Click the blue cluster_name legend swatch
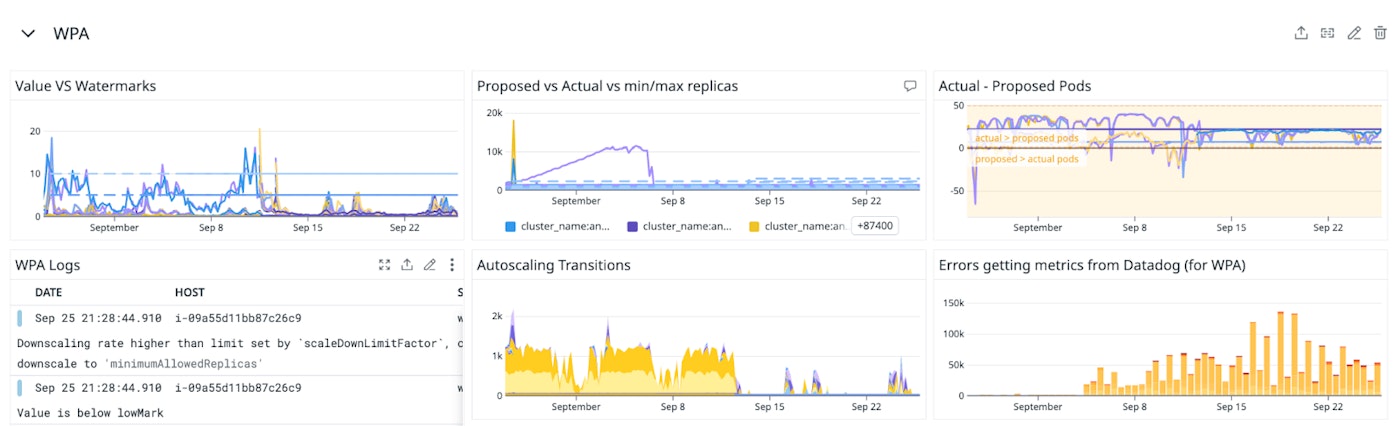 tap(511, 226)
